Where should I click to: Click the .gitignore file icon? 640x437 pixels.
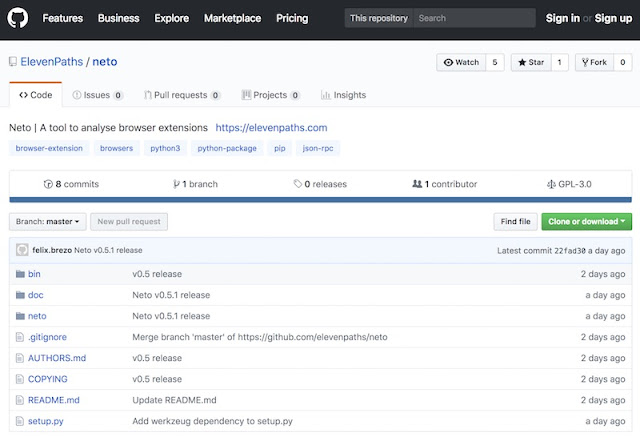(20, 337)
